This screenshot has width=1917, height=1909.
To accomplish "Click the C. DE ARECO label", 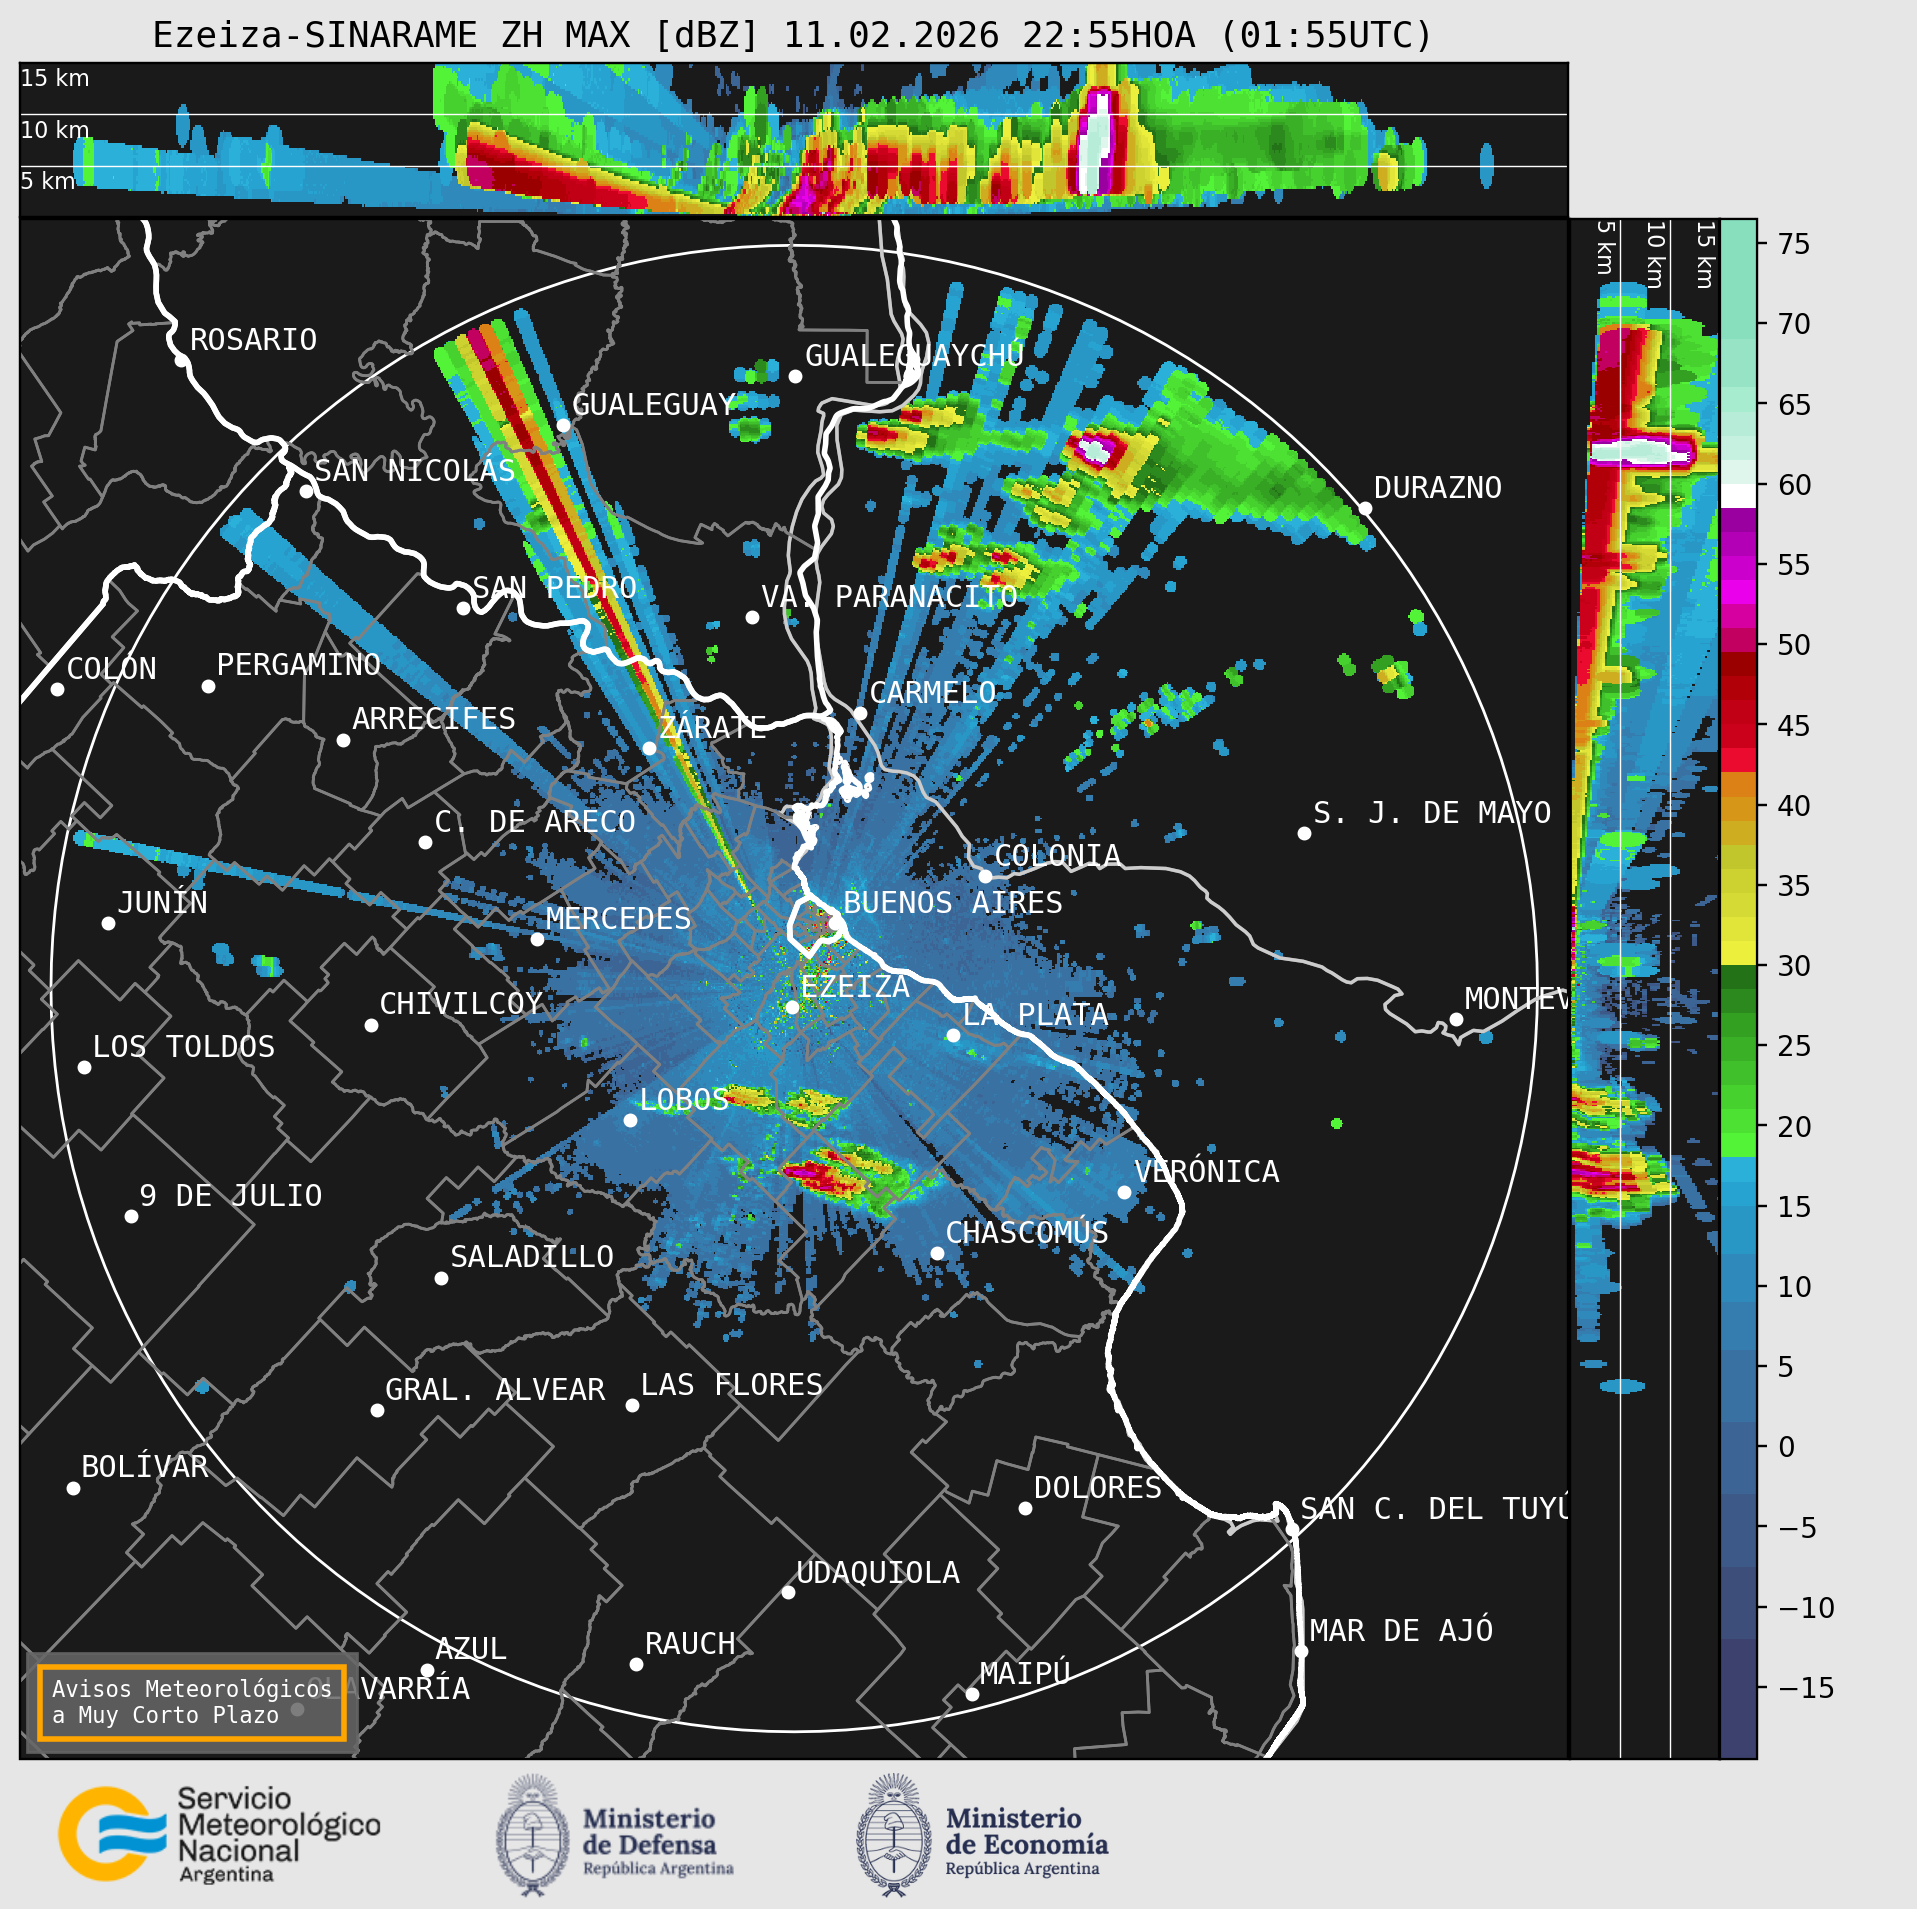I will point(535,822).
